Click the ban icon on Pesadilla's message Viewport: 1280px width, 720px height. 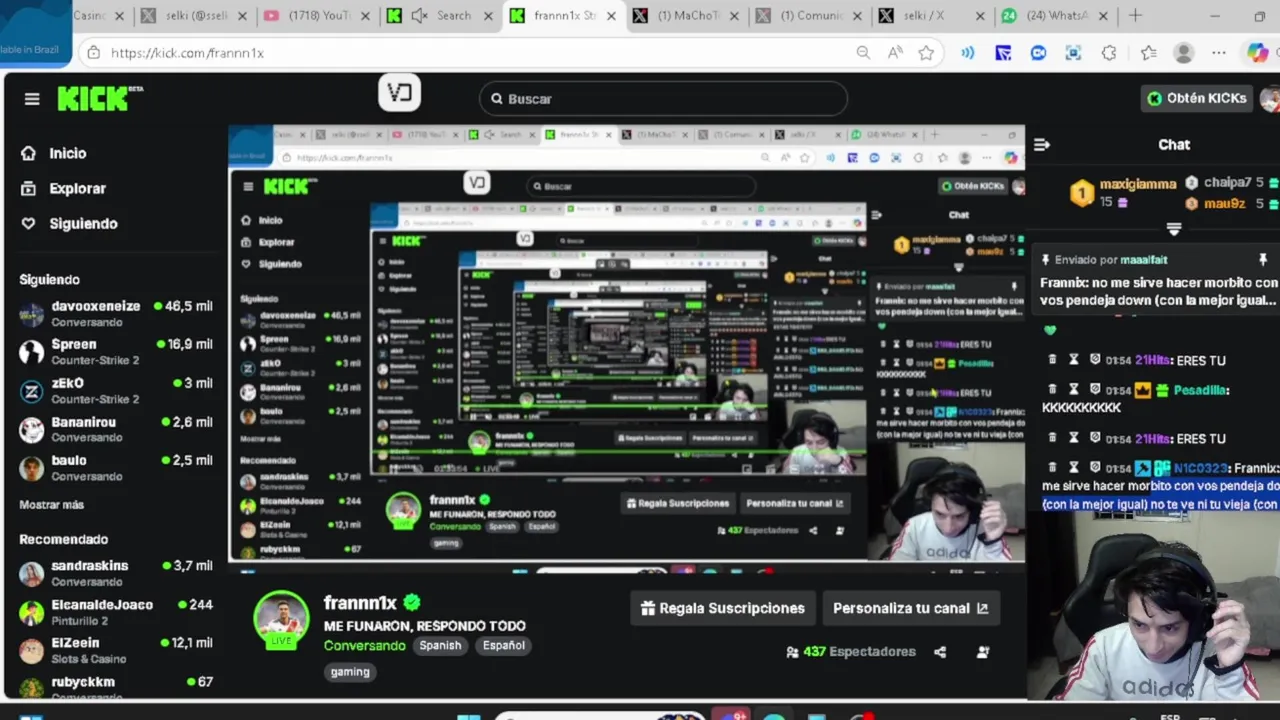tap(1095, 390)
